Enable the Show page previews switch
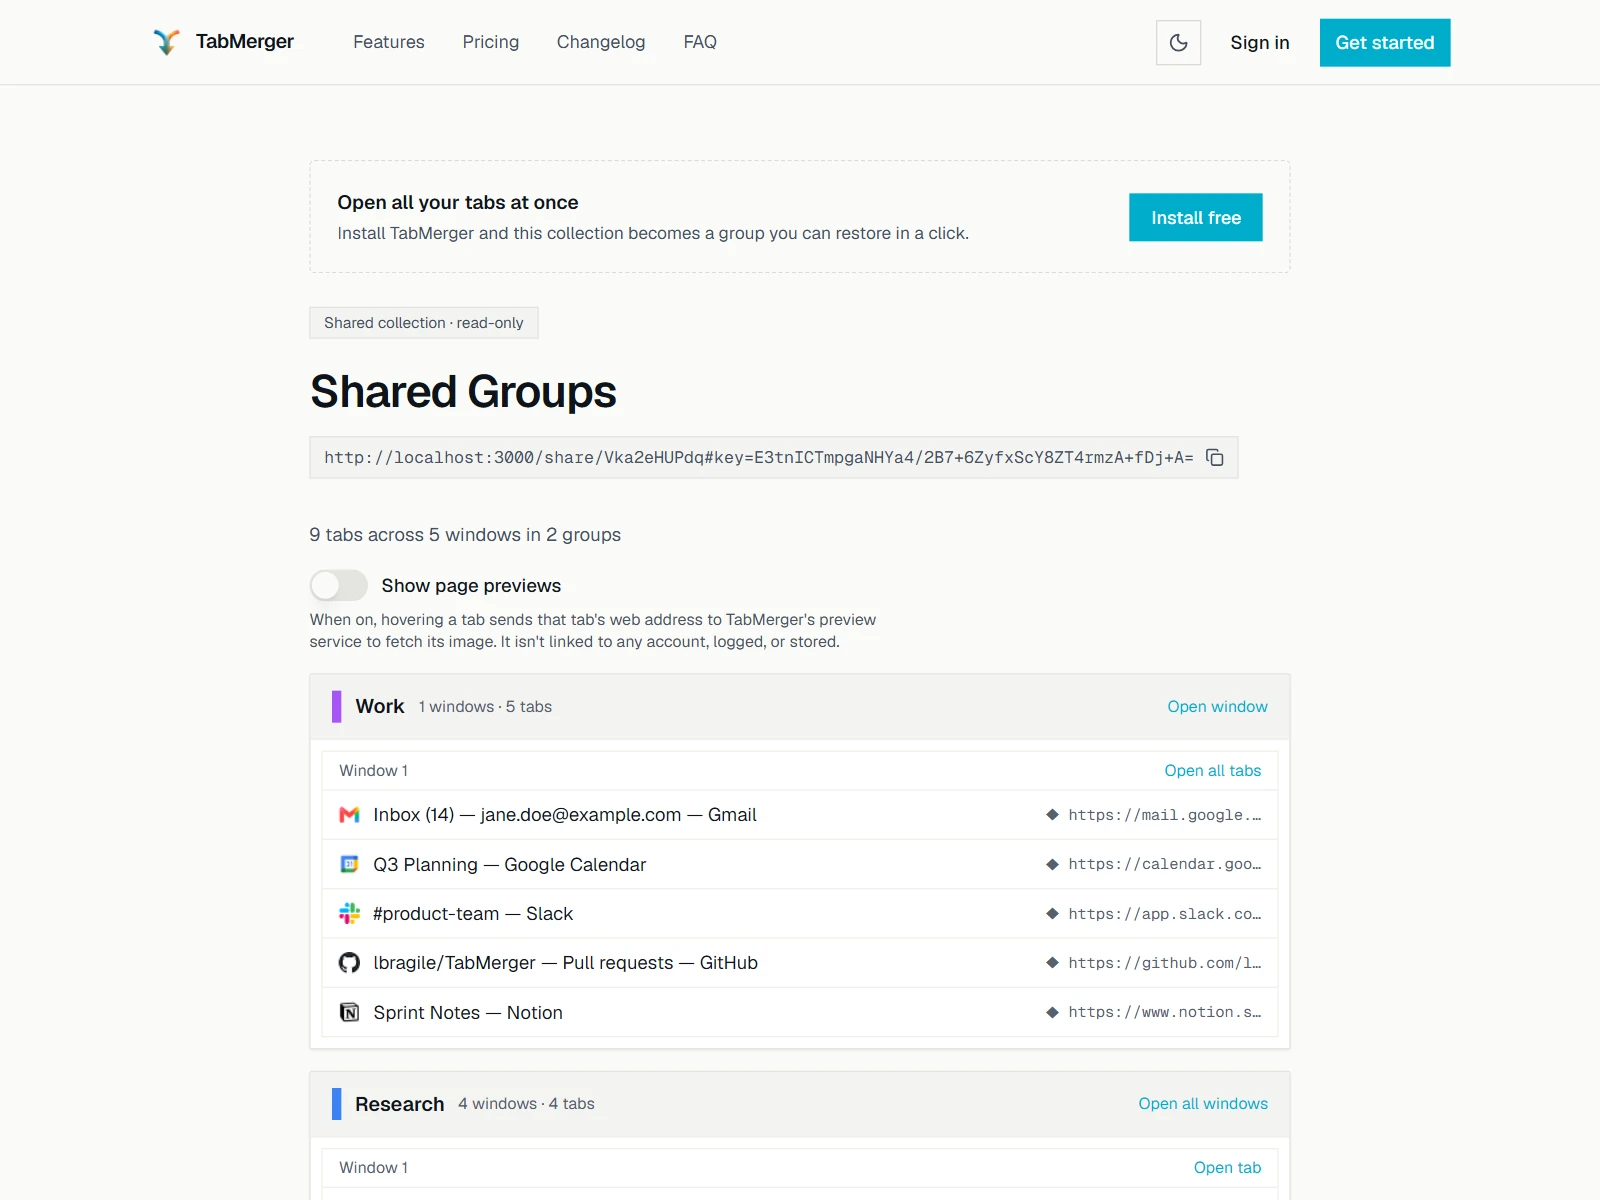The height and width of the screenshot is (1200, 1600). click(x=338, y=585)
